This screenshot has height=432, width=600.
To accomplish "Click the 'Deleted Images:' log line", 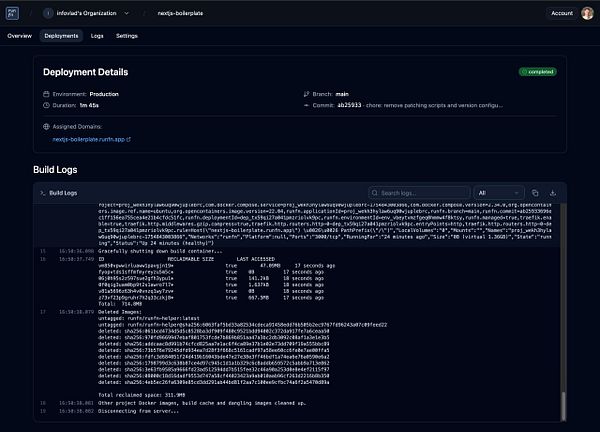I will [x=120, y=312].
